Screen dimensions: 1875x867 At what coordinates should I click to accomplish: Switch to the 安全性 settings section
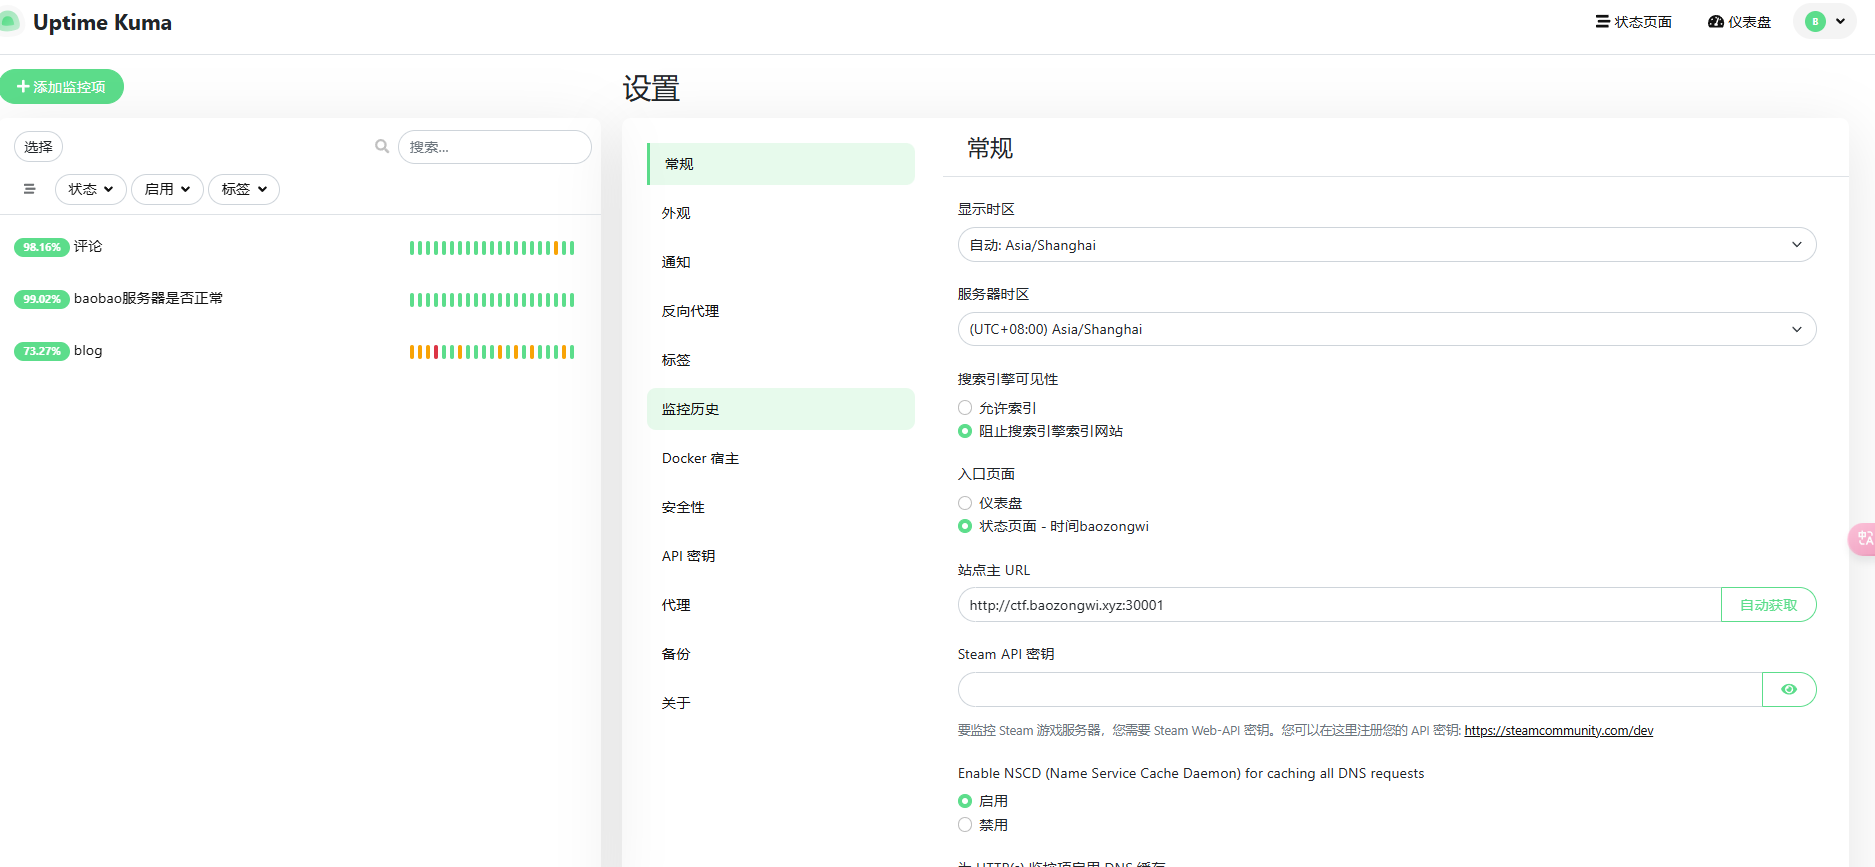[683, 507]
